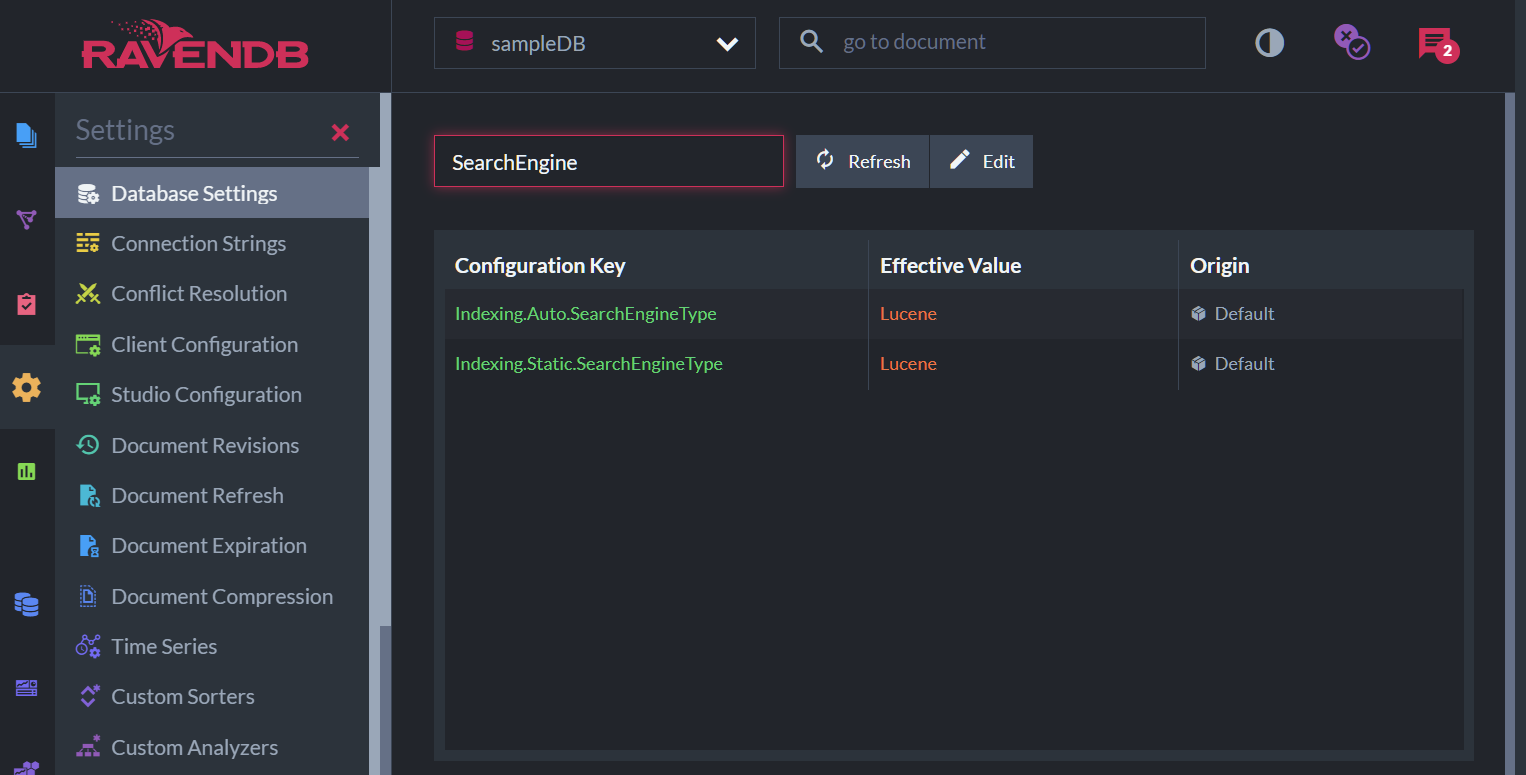Click the Document Compression menu icon
The width and height of the screenshot is (1526, 775).
tap(88, 597)
